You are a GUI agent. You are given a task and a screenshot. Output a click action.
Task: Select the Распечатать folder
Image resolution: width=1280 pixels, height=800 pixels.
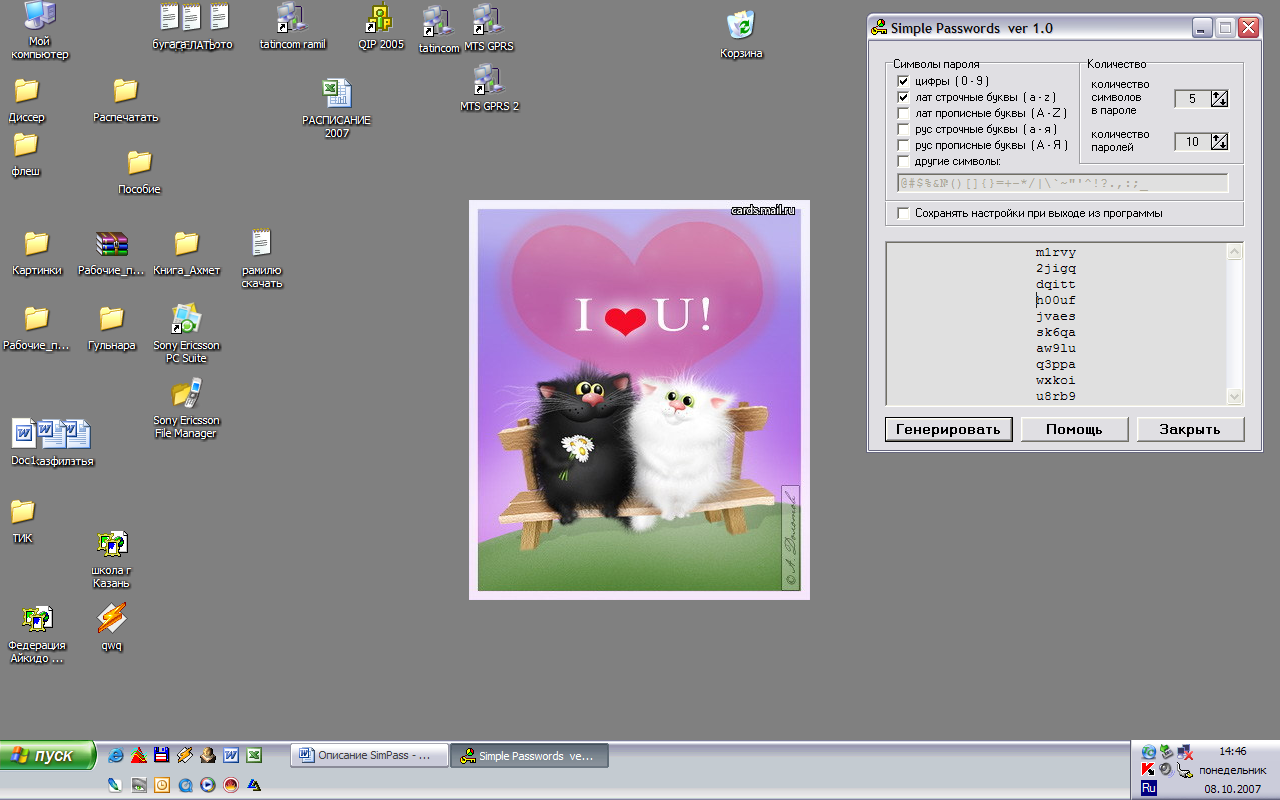coord(125,100)
